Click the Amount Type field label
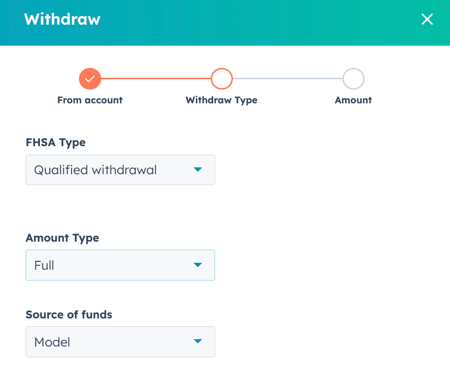 [62, 238]
